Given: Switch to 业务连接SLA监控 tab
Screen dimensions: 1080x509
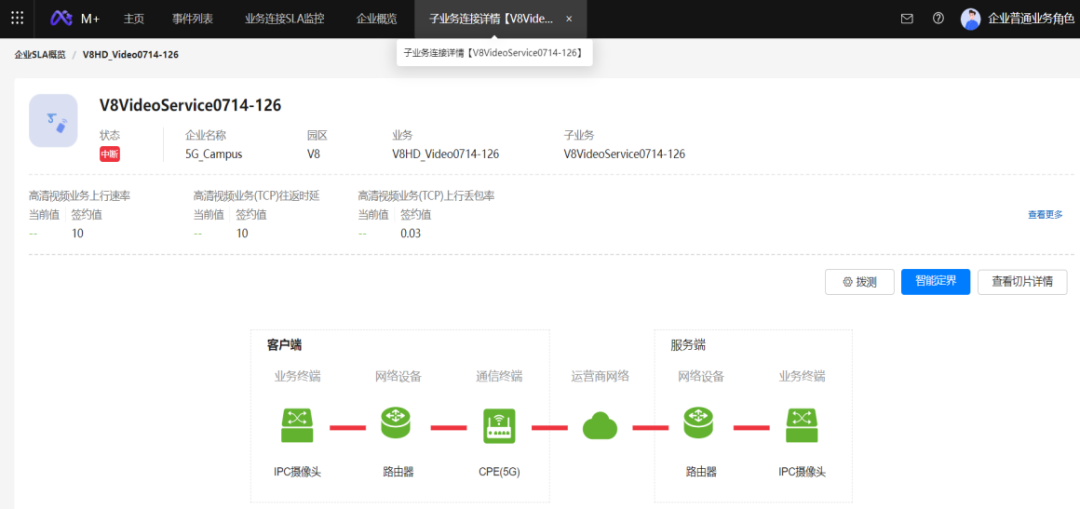Looking at the screenshot, I should point(284,18).
